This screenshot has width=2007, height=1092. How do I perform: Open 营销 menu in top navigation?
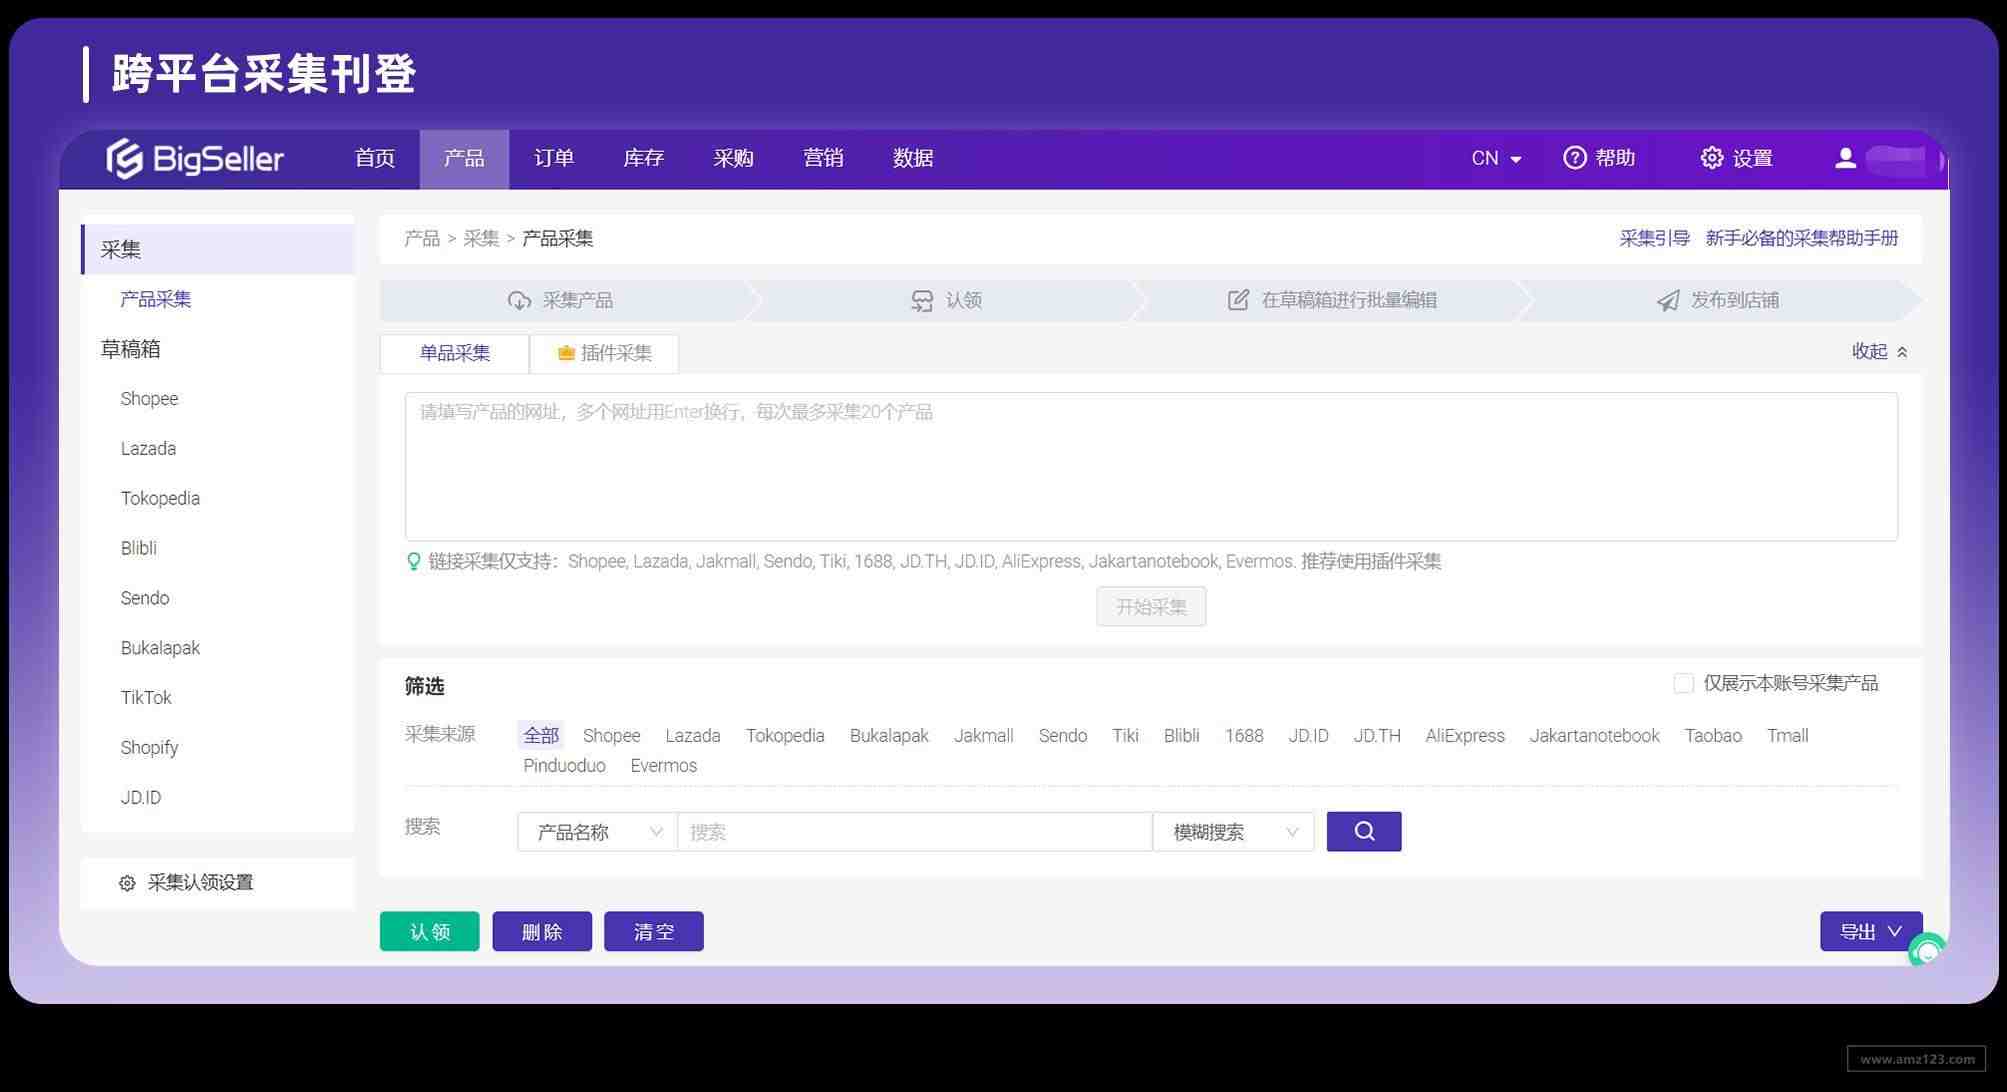coord(823,158)
